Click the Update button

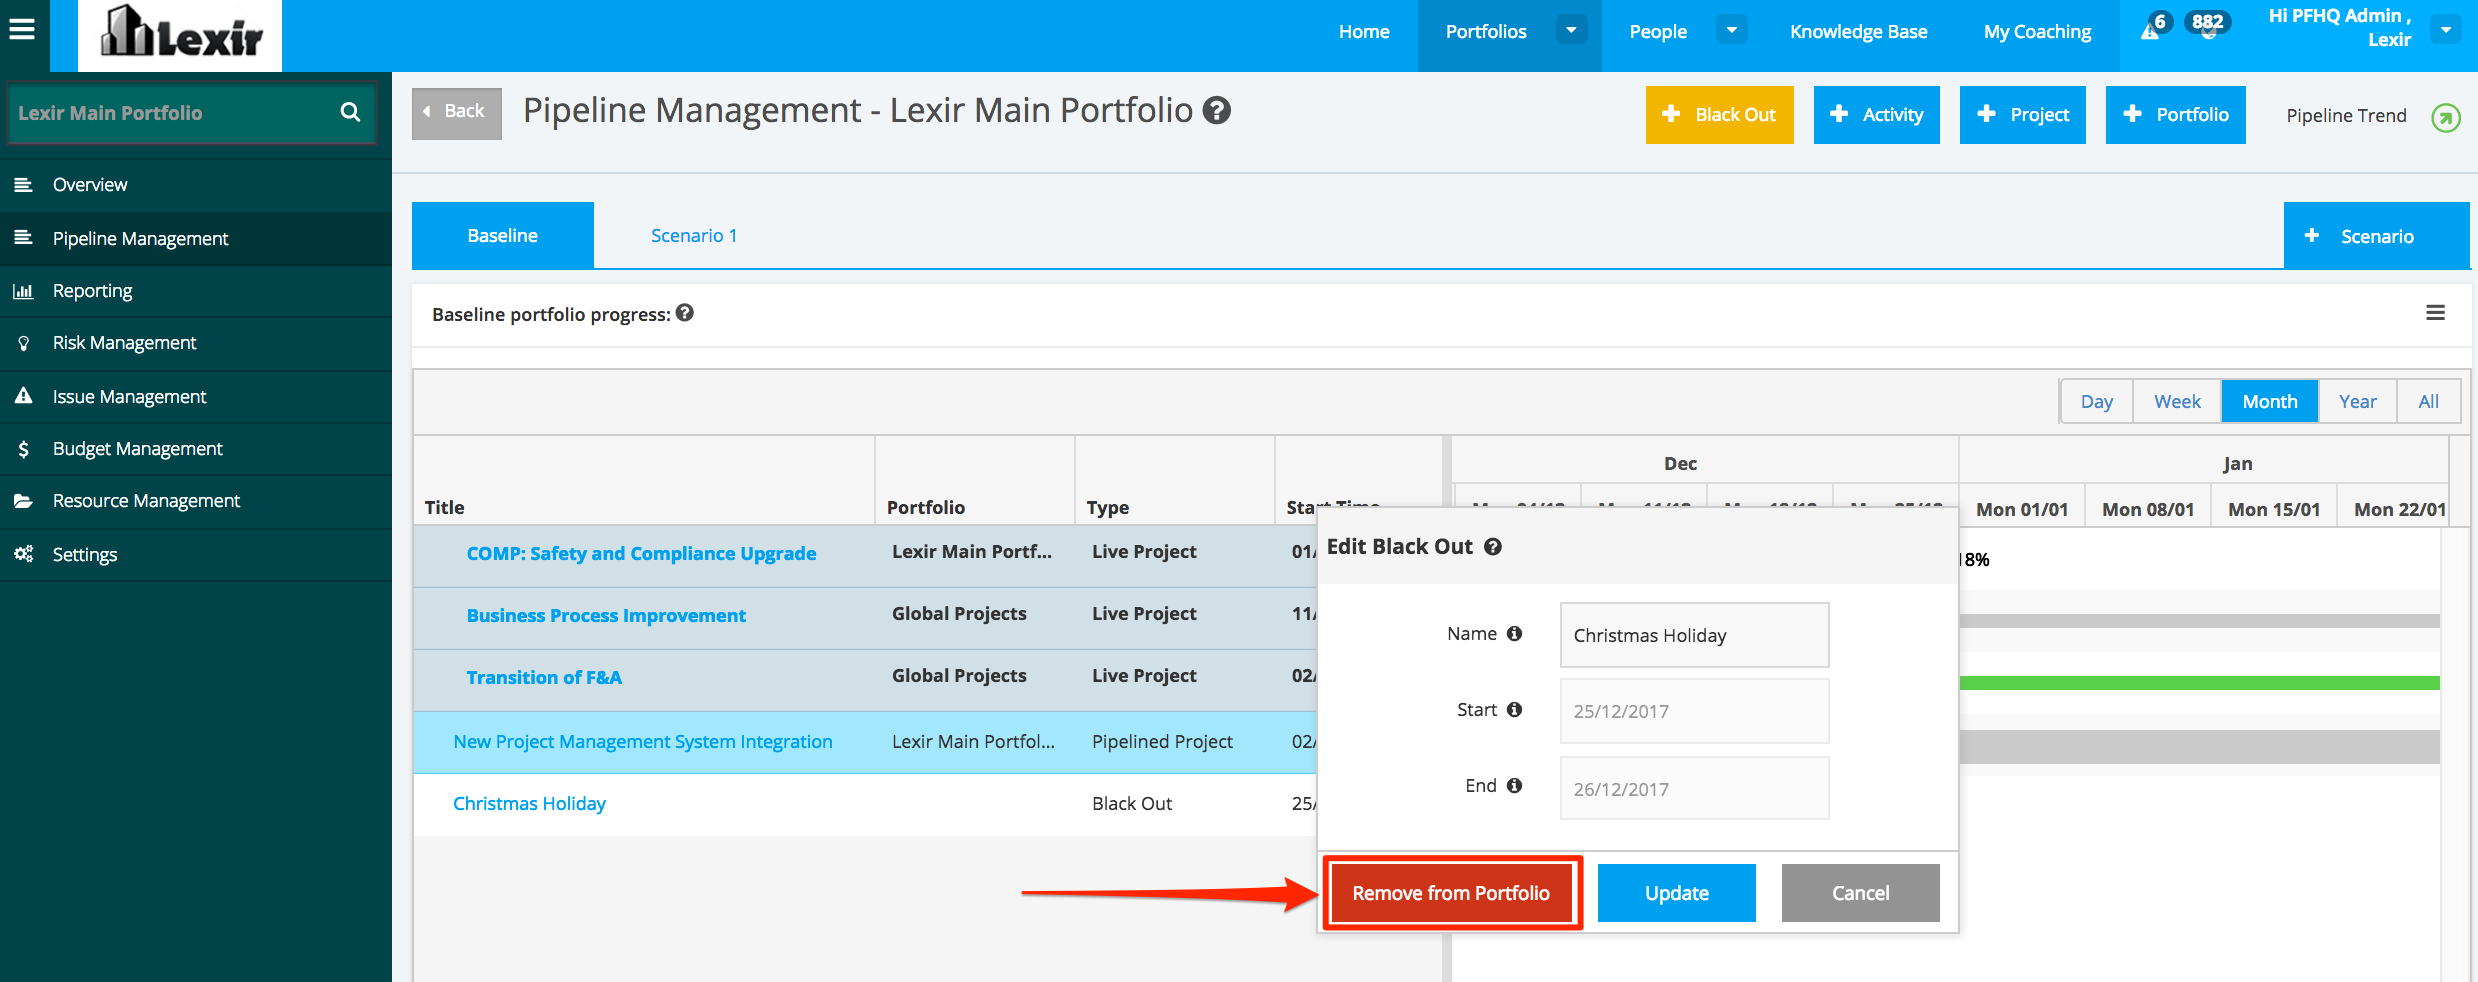pyautogui.click(x=1677, y=893)
